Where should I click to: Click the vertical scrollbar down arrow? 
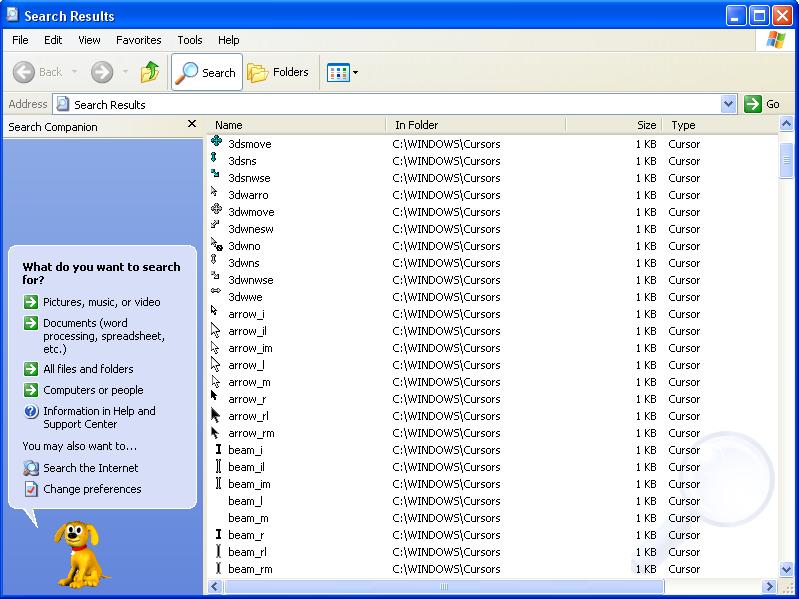[x=787, y=571]
